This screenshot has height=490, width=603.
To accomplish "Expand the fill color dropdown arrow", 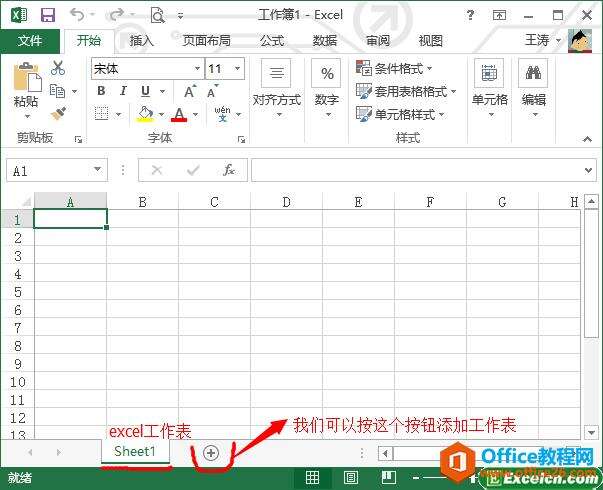I will pos(162,114).
